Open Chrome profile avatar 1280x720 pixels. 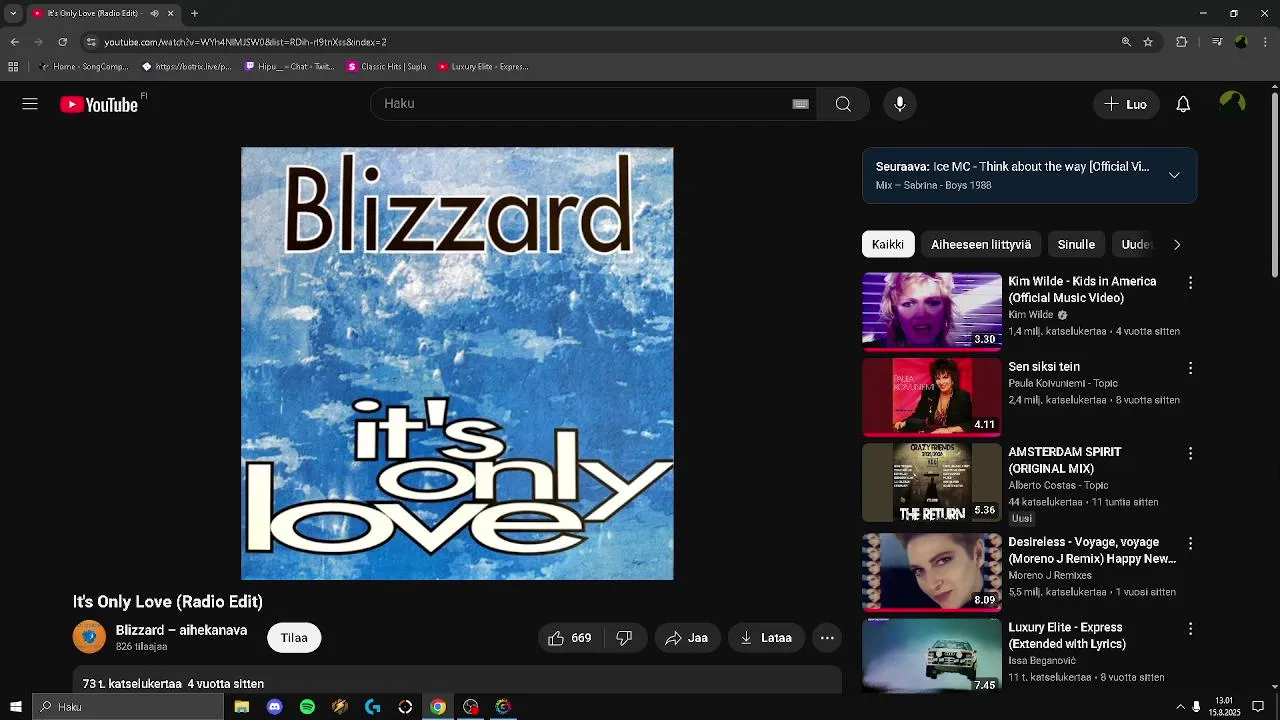(1241, 42)
